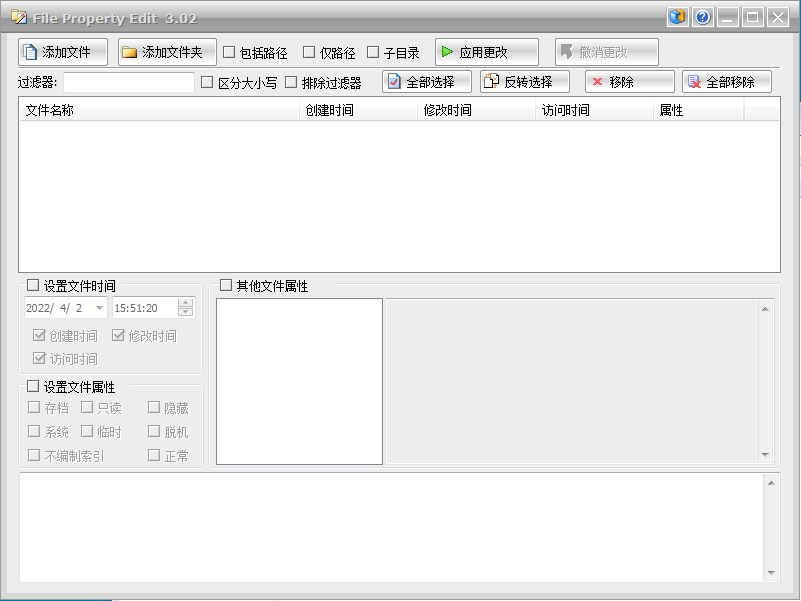
Task: Click the 添加文件 (Add File) button
Action: pos(63,52)
